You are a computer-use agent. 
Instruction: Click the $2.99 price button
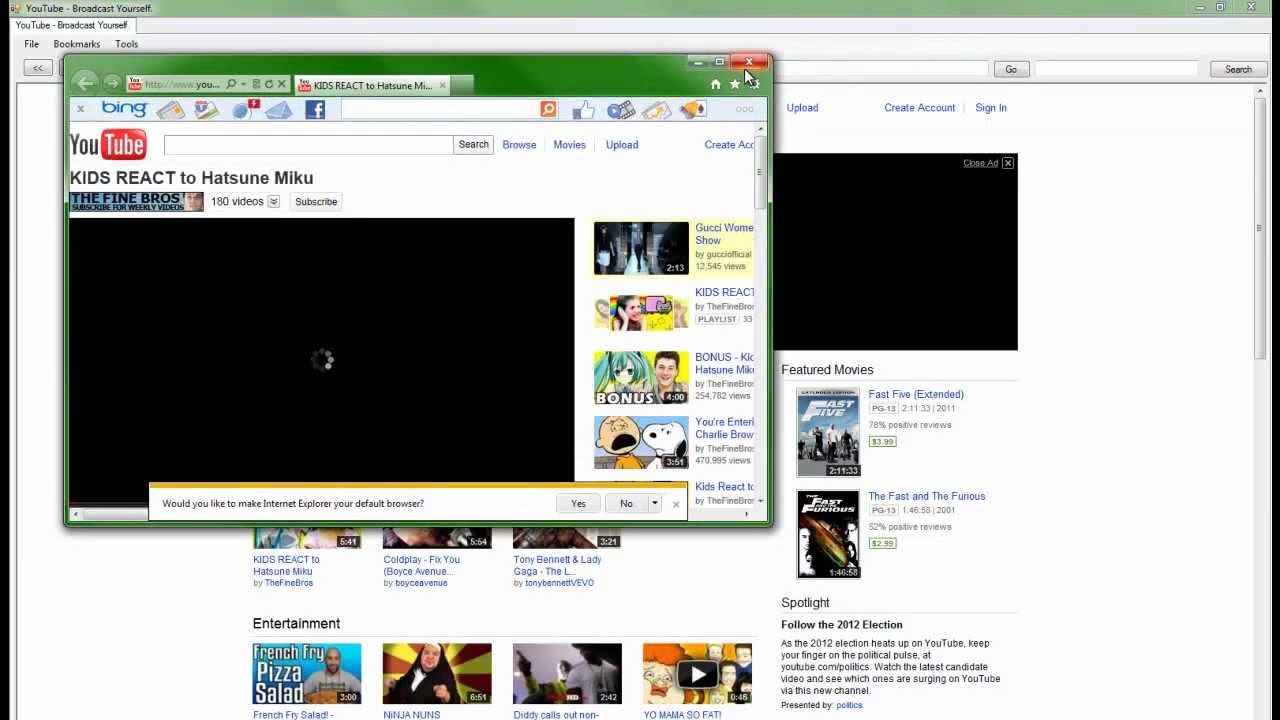pyautogui.click(x=882, y=543)
